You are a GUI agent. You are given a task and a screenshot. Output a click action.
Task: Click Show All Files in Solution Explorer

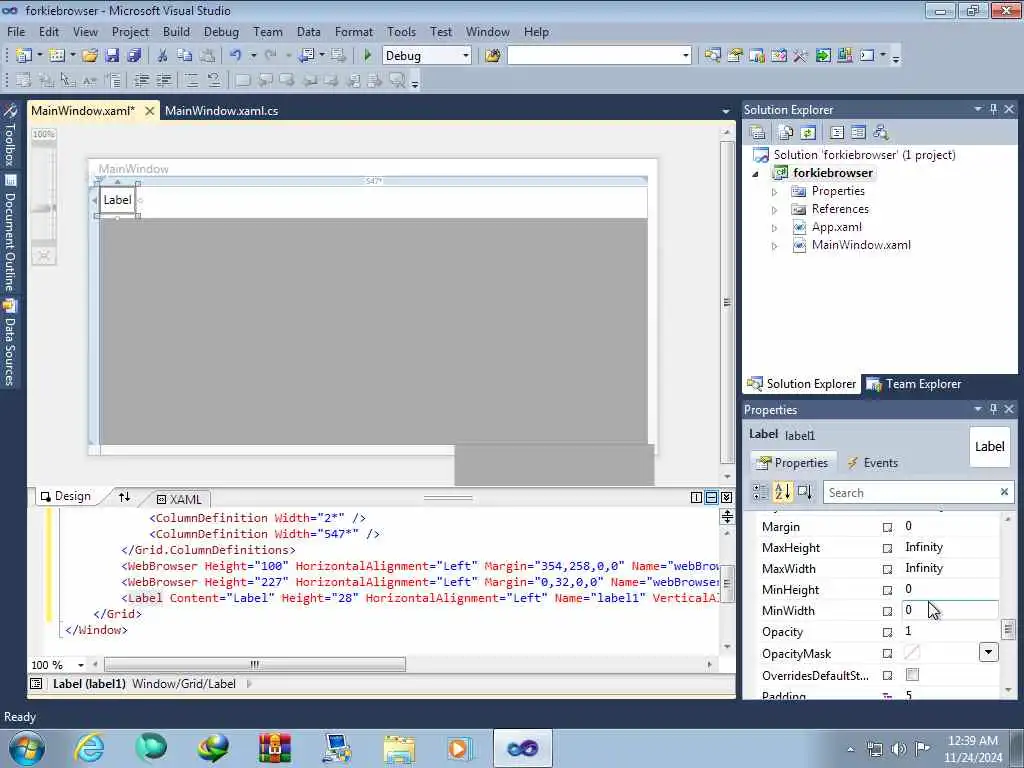tap(786, 133)
